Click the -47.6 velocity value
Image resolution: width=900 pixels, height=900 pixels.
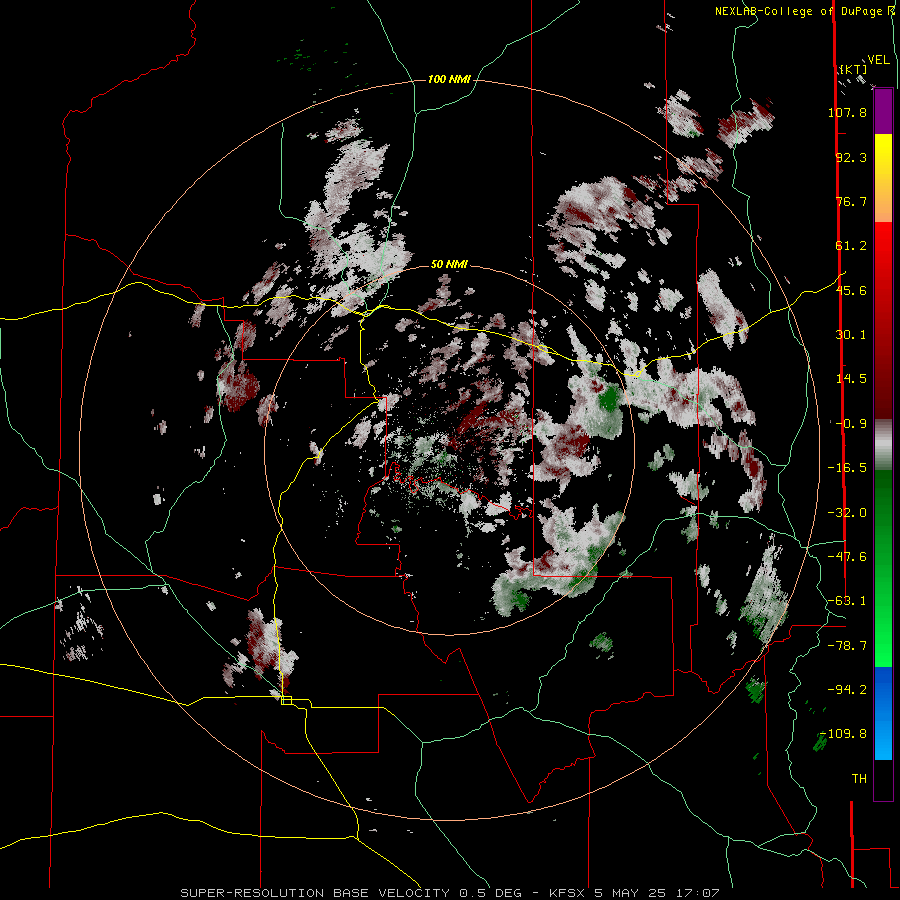pyautogui.click(x=847, y=557)
